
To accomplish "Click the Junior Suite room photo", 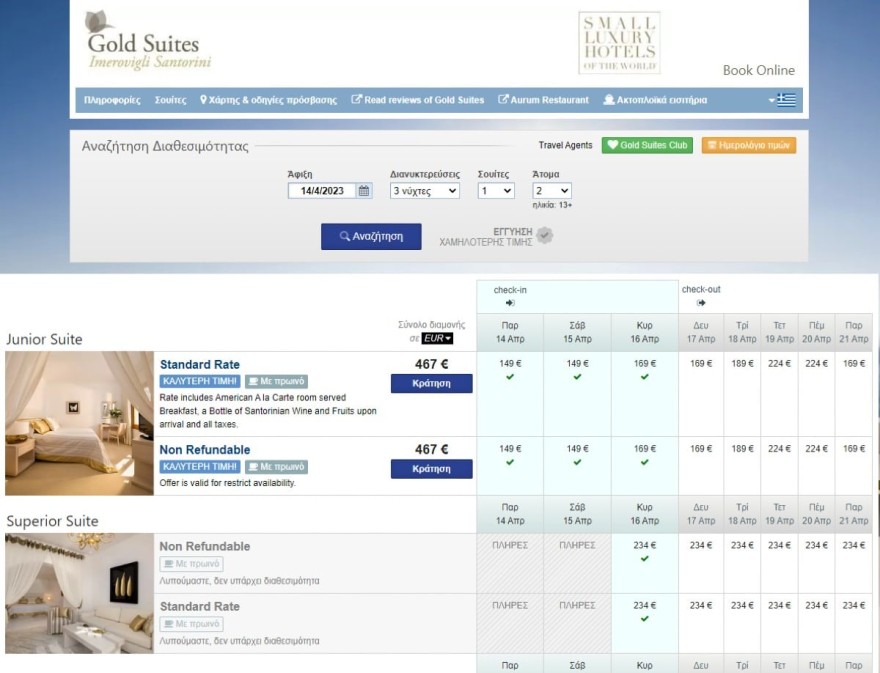I will coord(79,423).
